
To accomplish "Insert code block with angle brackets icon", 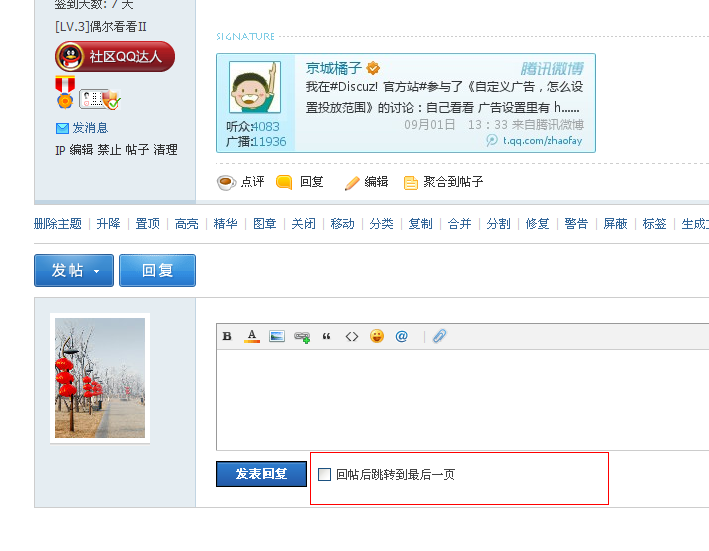I will pyautogui.click(x=352, y=336).
